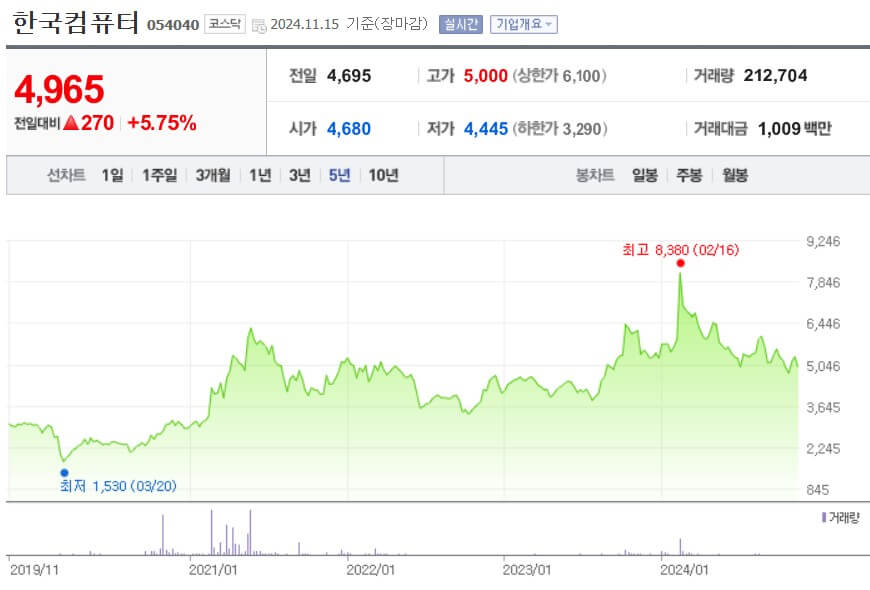Click the 7,846 price axis label
The height and width of the screenshot is (590, 870).
point(823,283)
